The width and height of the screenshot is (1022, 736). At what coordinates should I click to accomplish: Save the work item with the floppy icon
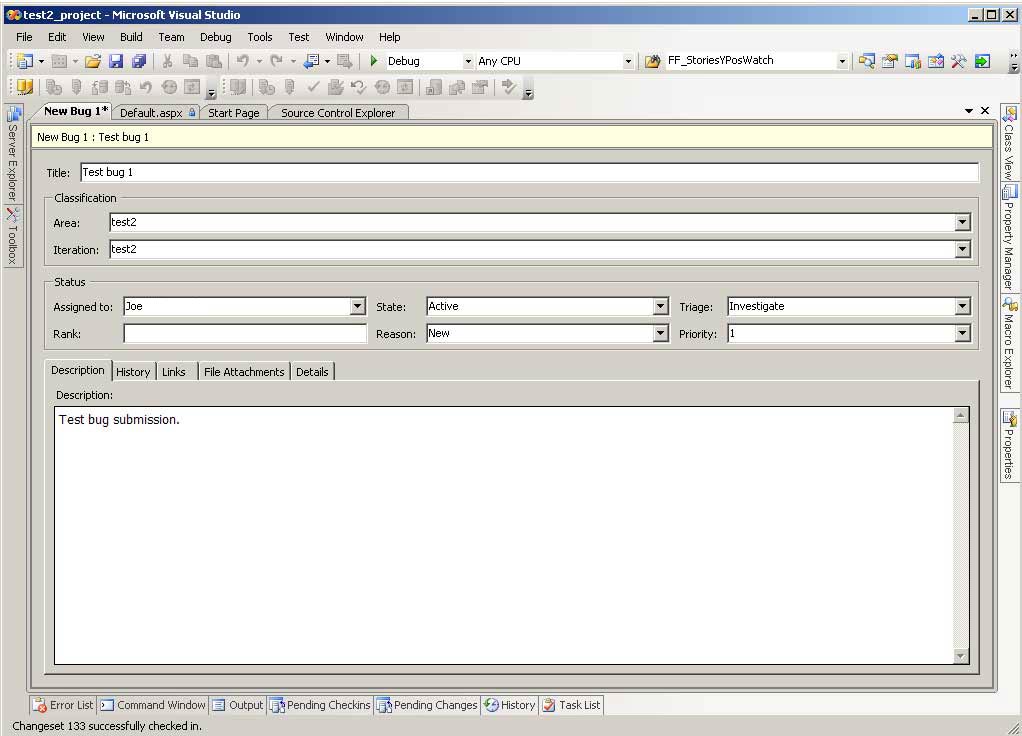tap(116, 61)
